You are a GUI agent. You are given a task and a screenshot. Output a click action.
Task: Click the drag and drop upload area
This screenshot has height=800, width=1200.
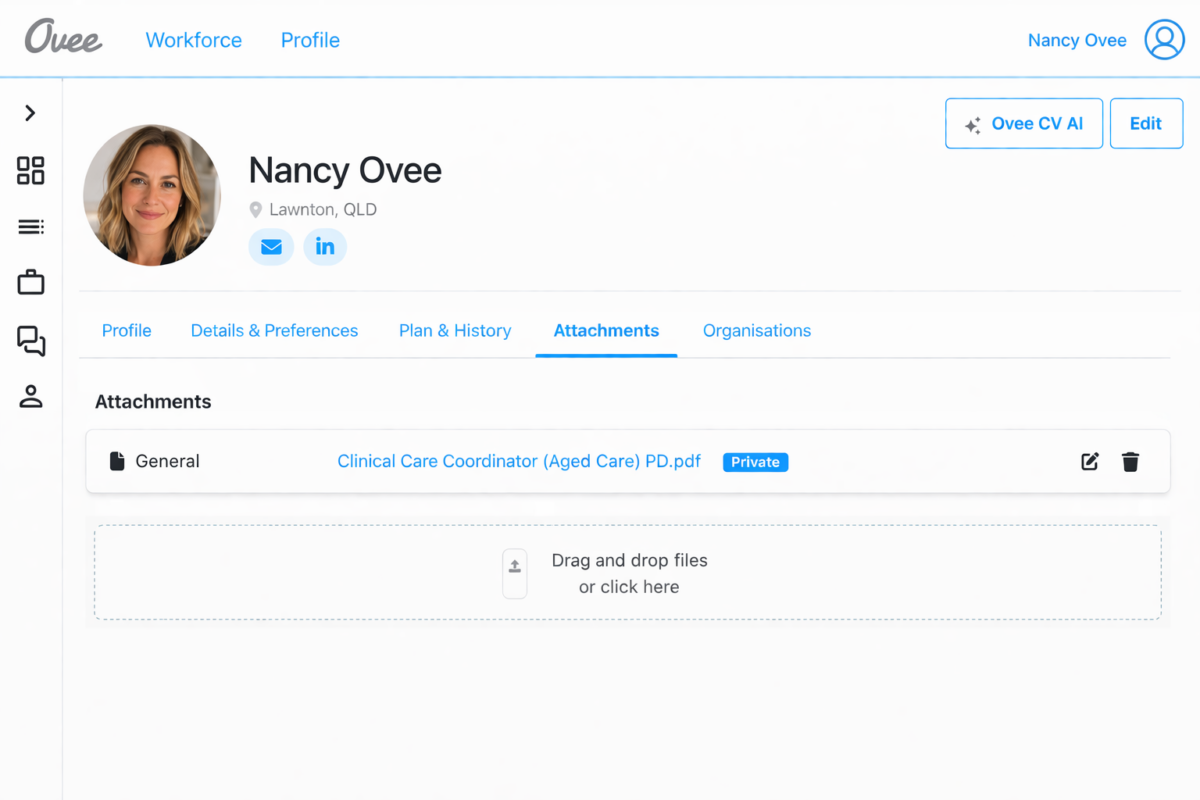coord(628,573)
